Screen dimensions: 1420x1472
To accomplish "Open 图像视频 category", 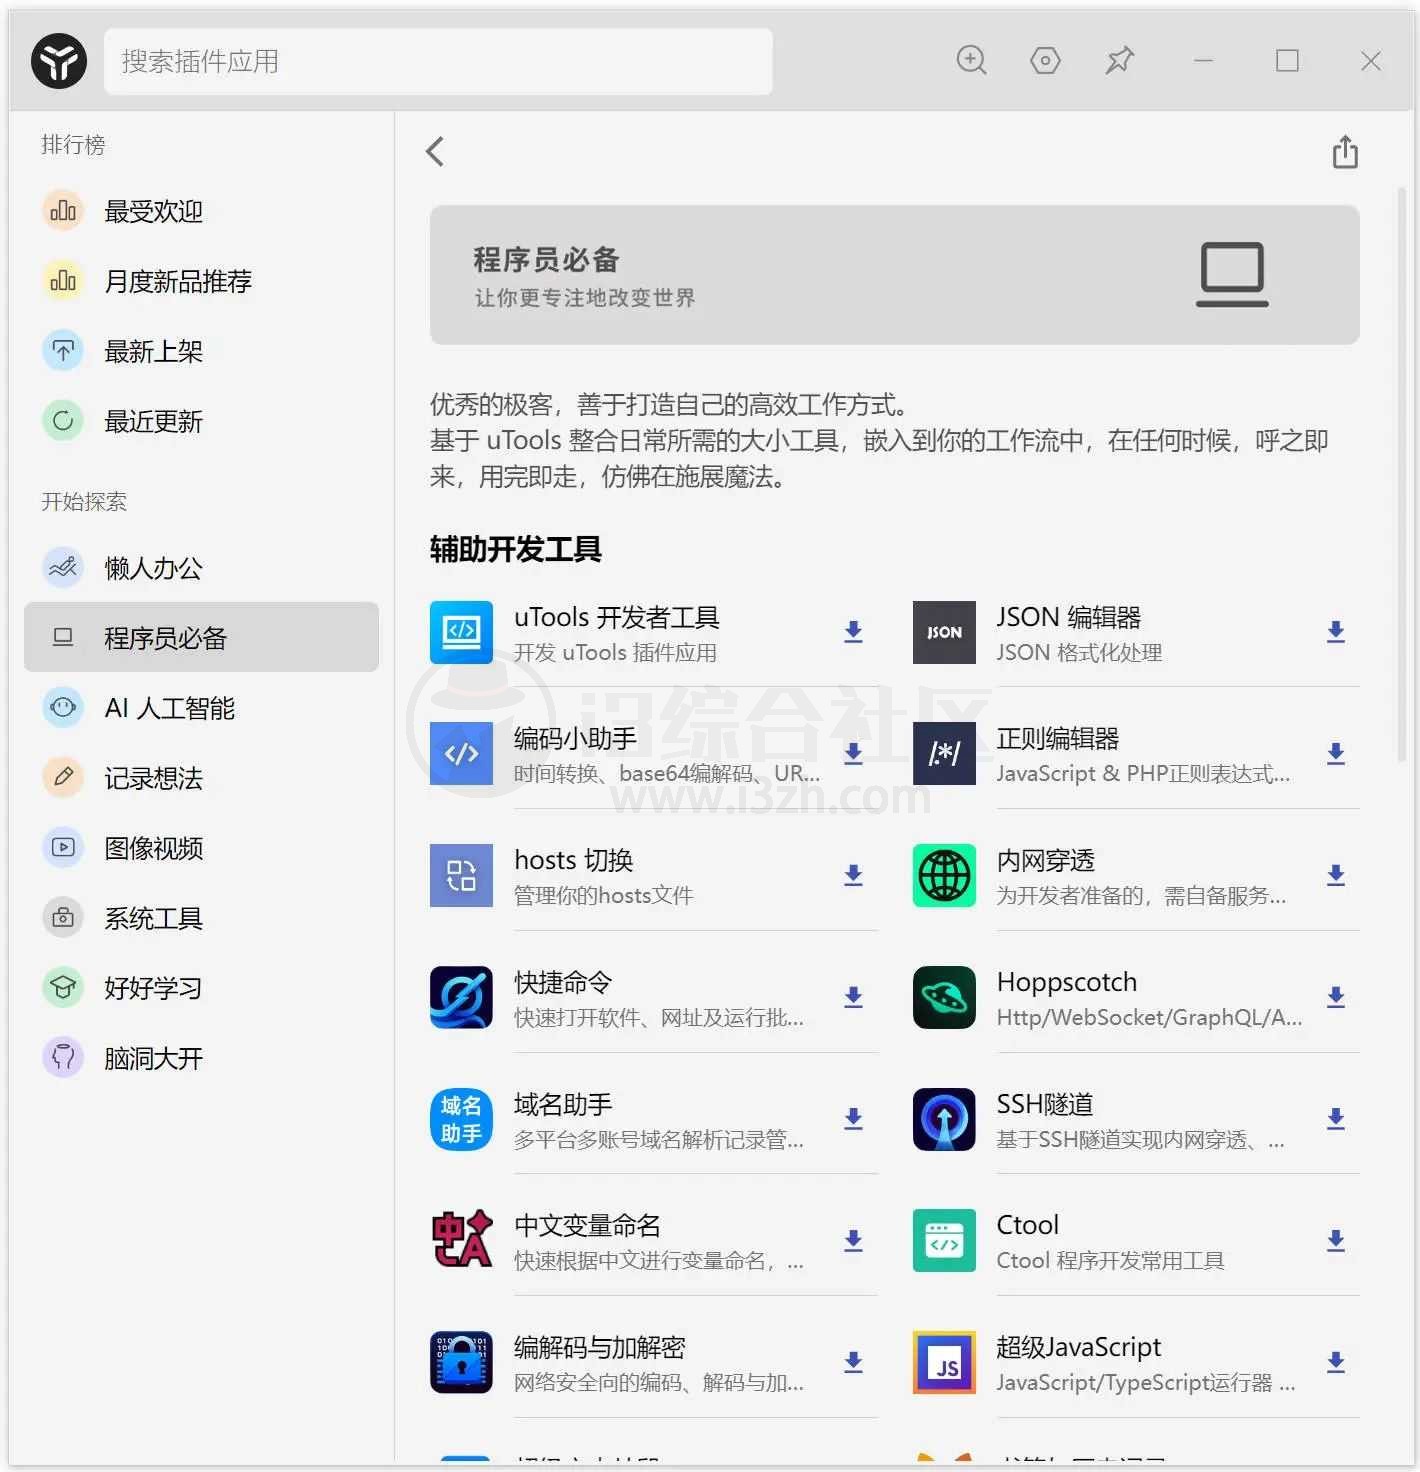I will click(x=201, y=848).
